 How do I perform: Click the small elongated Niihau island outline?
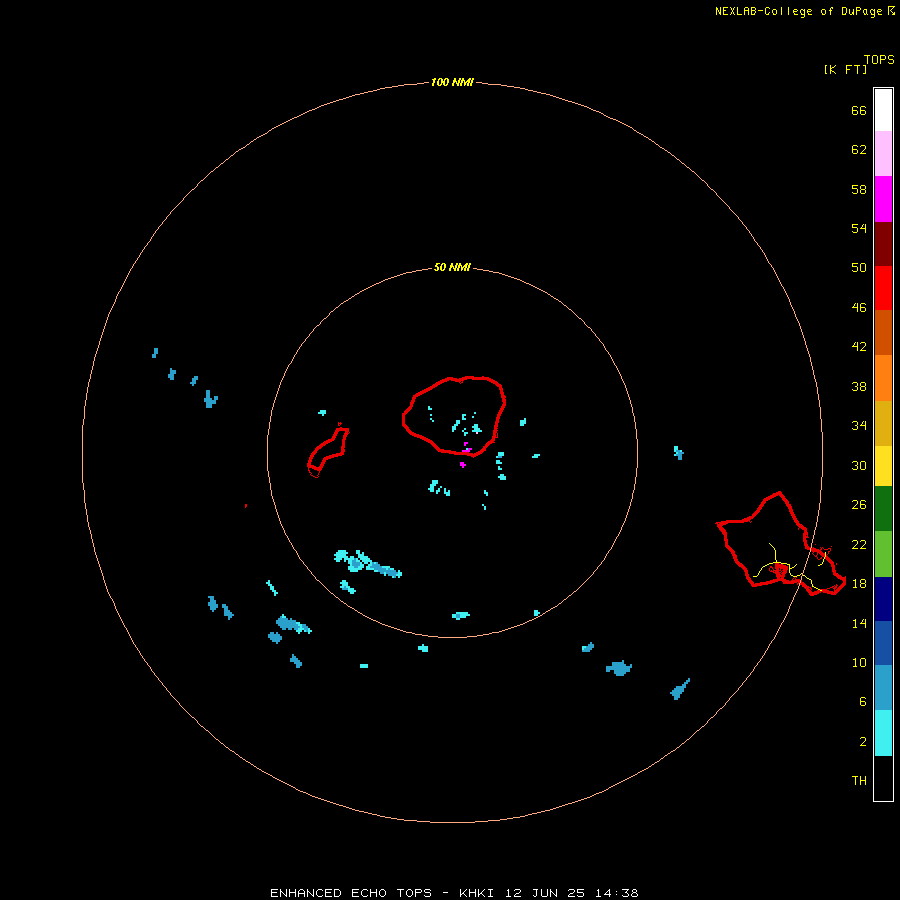[x=328, y=451]
